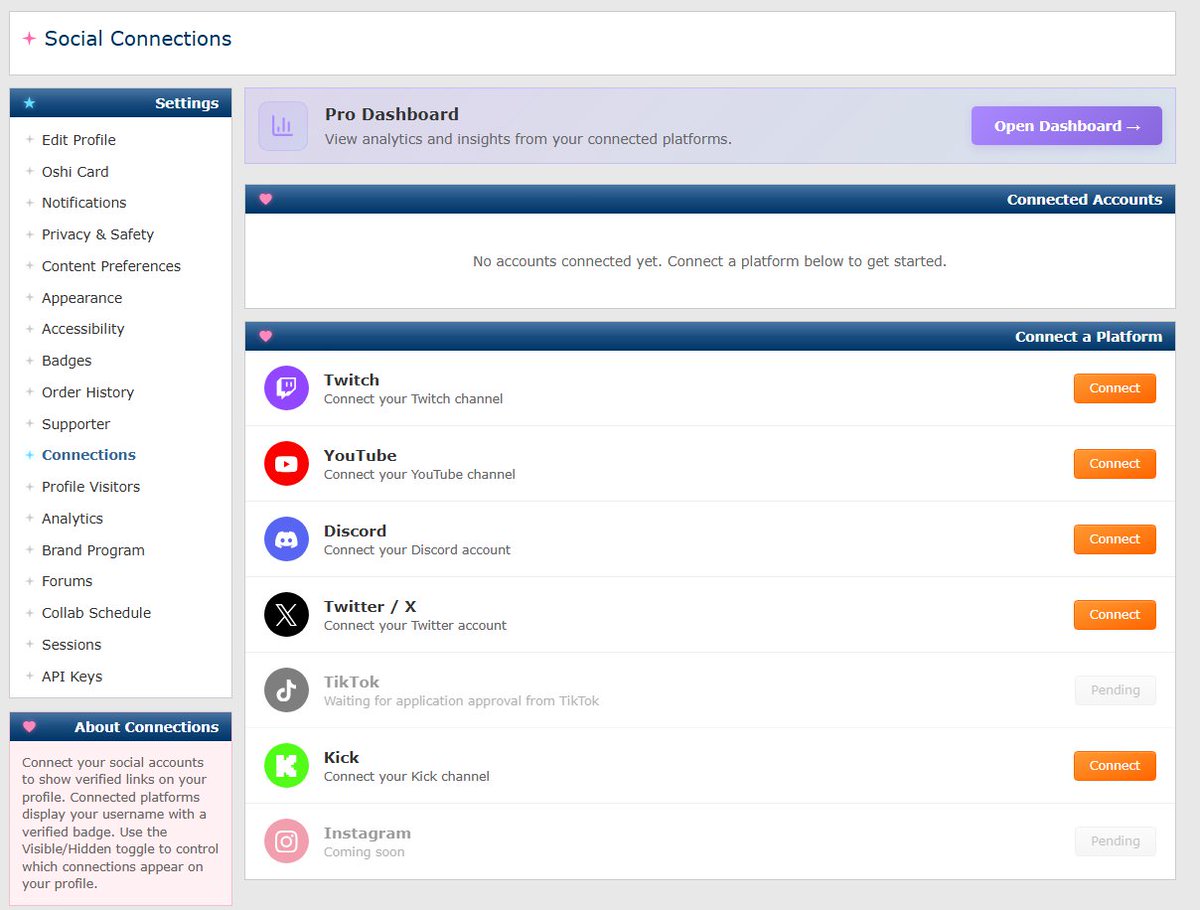Image resolution: width=1200 pixels, height=910 pixels.
Task: Click the Twitter / X platform name
Action: tap(370, 607)
